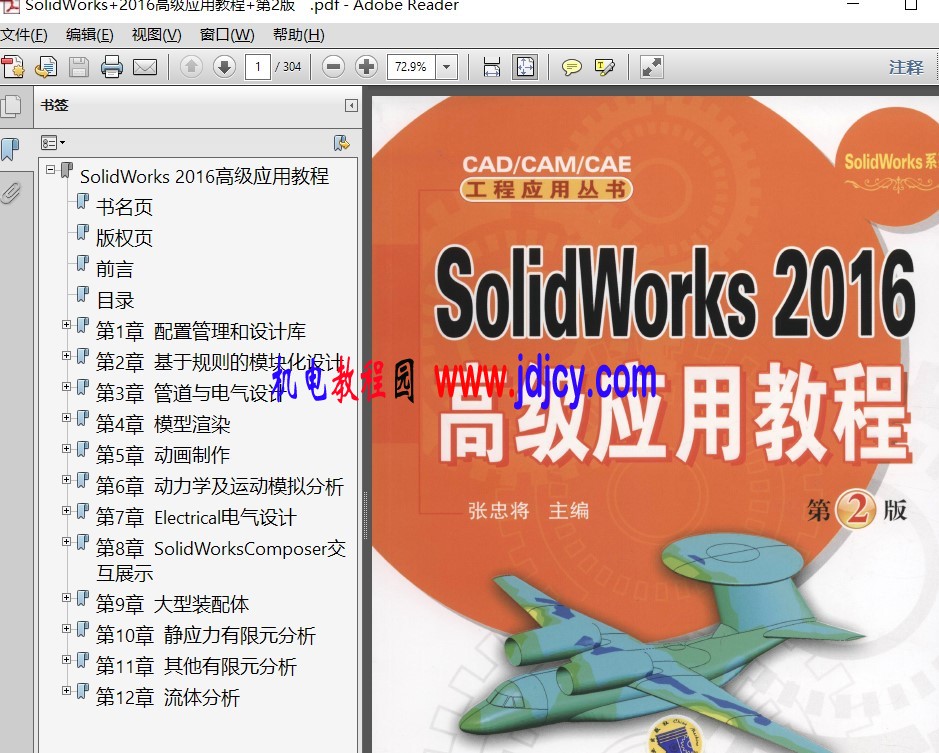The image size is (939, 753).
Task: Expand the 第2章 bookmark node
Action: point(66,356)
